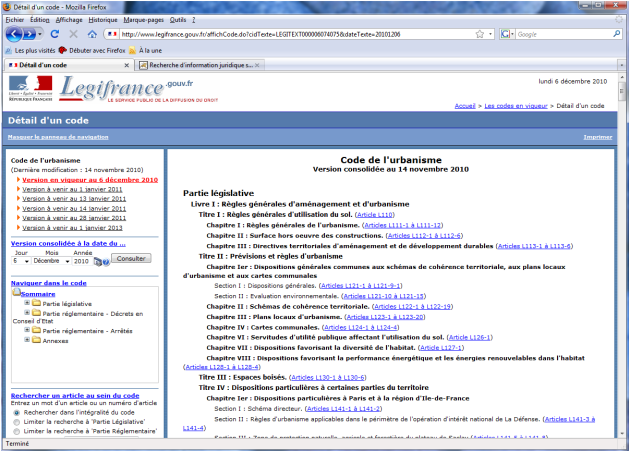630x452 pixels.
Task: Open the tab list dropdown at tab bar end
Action: pyautogui.click(x=622, y=65)
